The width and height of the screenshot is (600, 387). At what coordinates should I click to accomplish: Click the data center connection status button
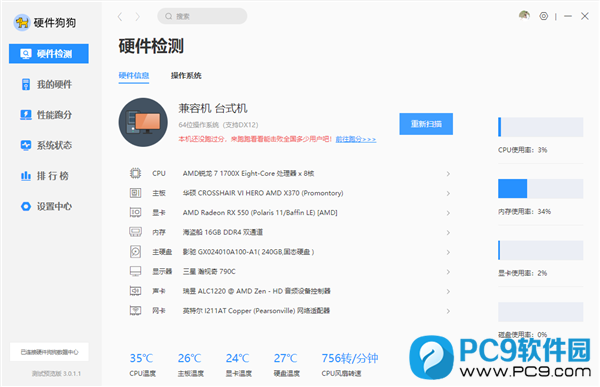coord(49,352)
